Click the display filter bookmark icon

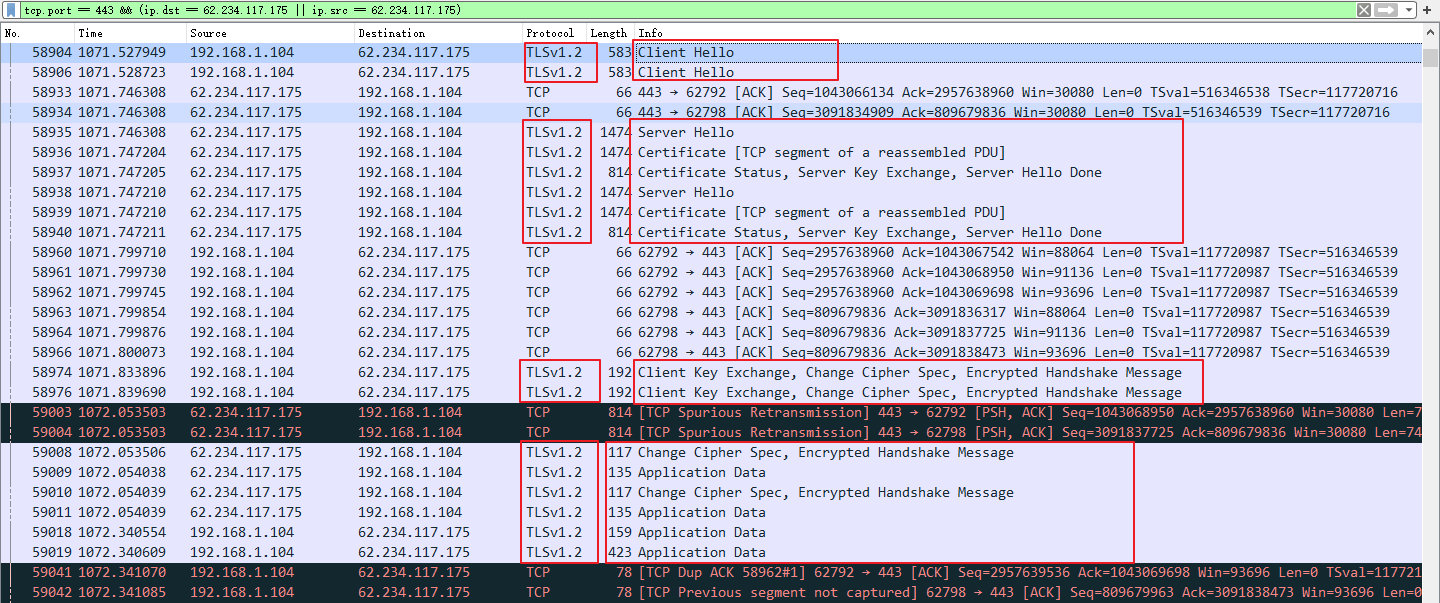10,10
